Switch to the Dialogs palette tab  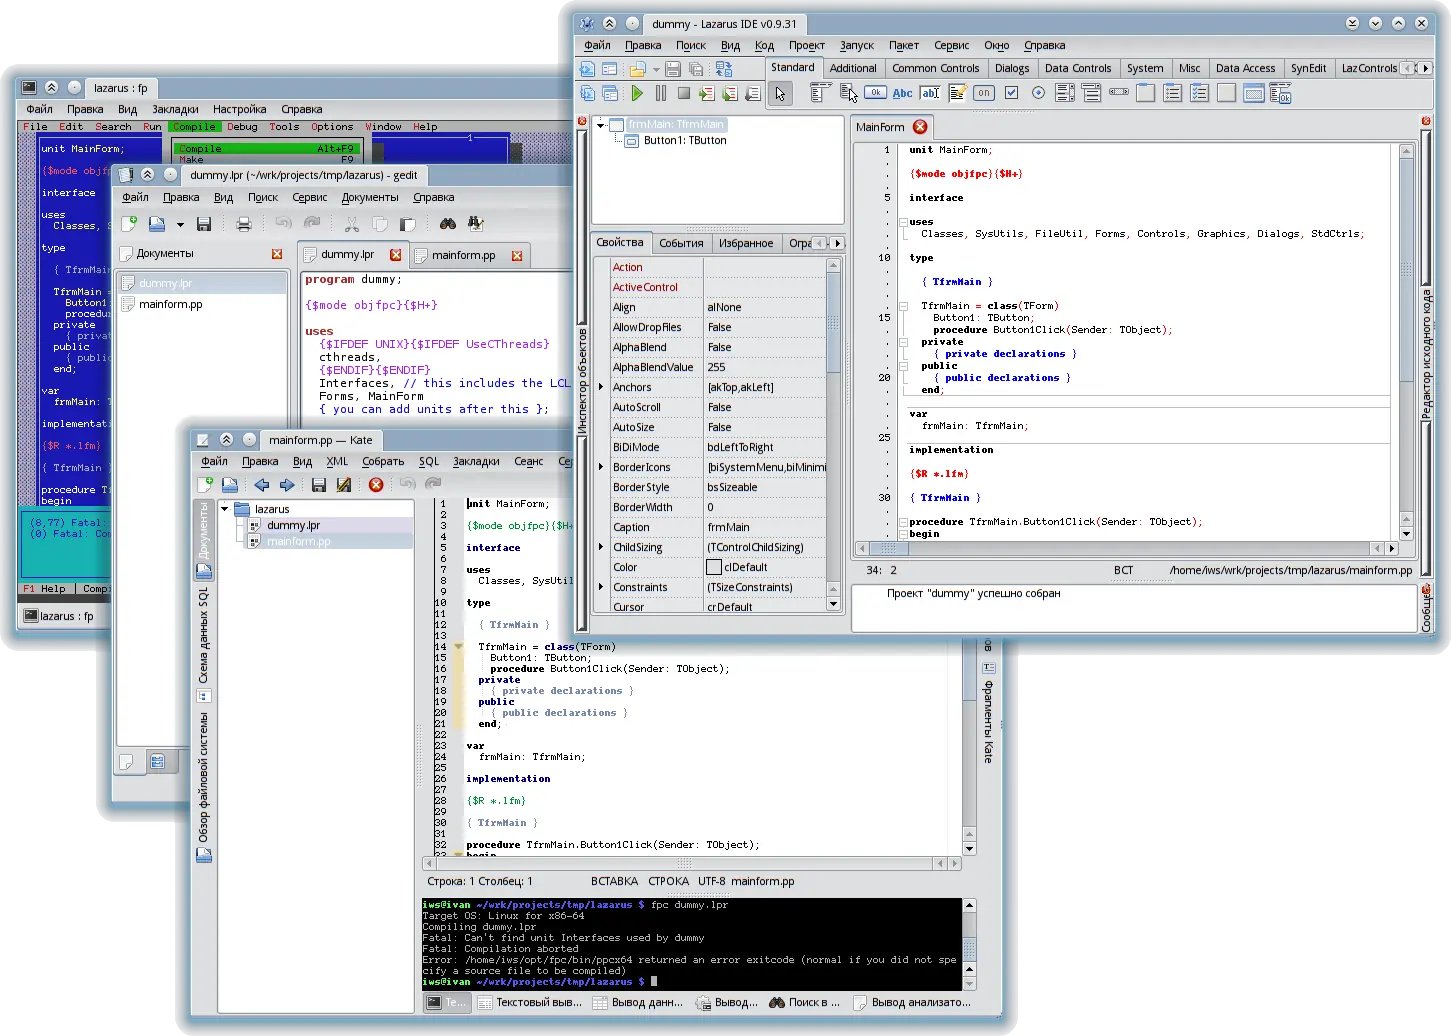click(1012, 68)
